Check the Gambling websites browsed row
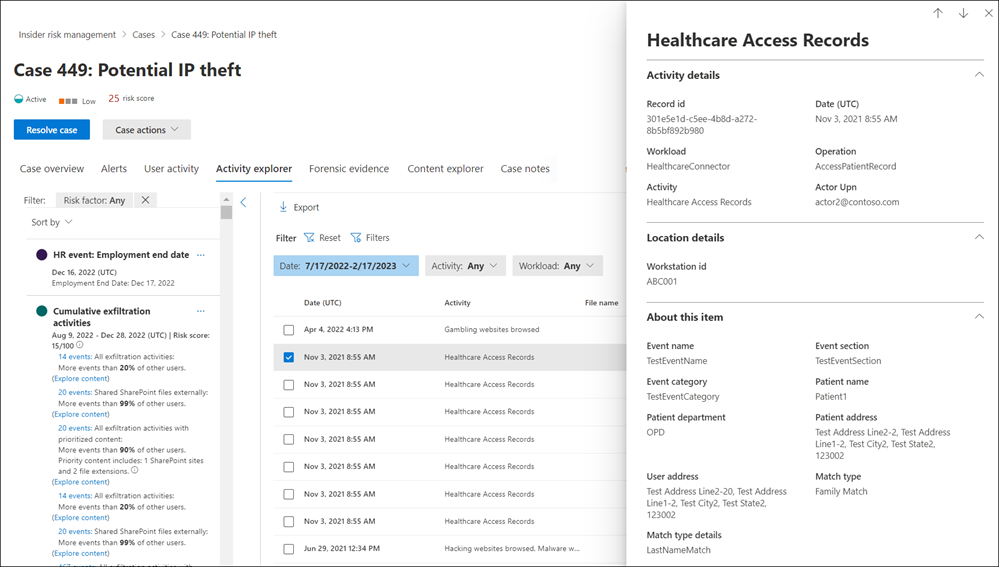Viewport: 1000px width, 567px height. [x=289, y=330]
